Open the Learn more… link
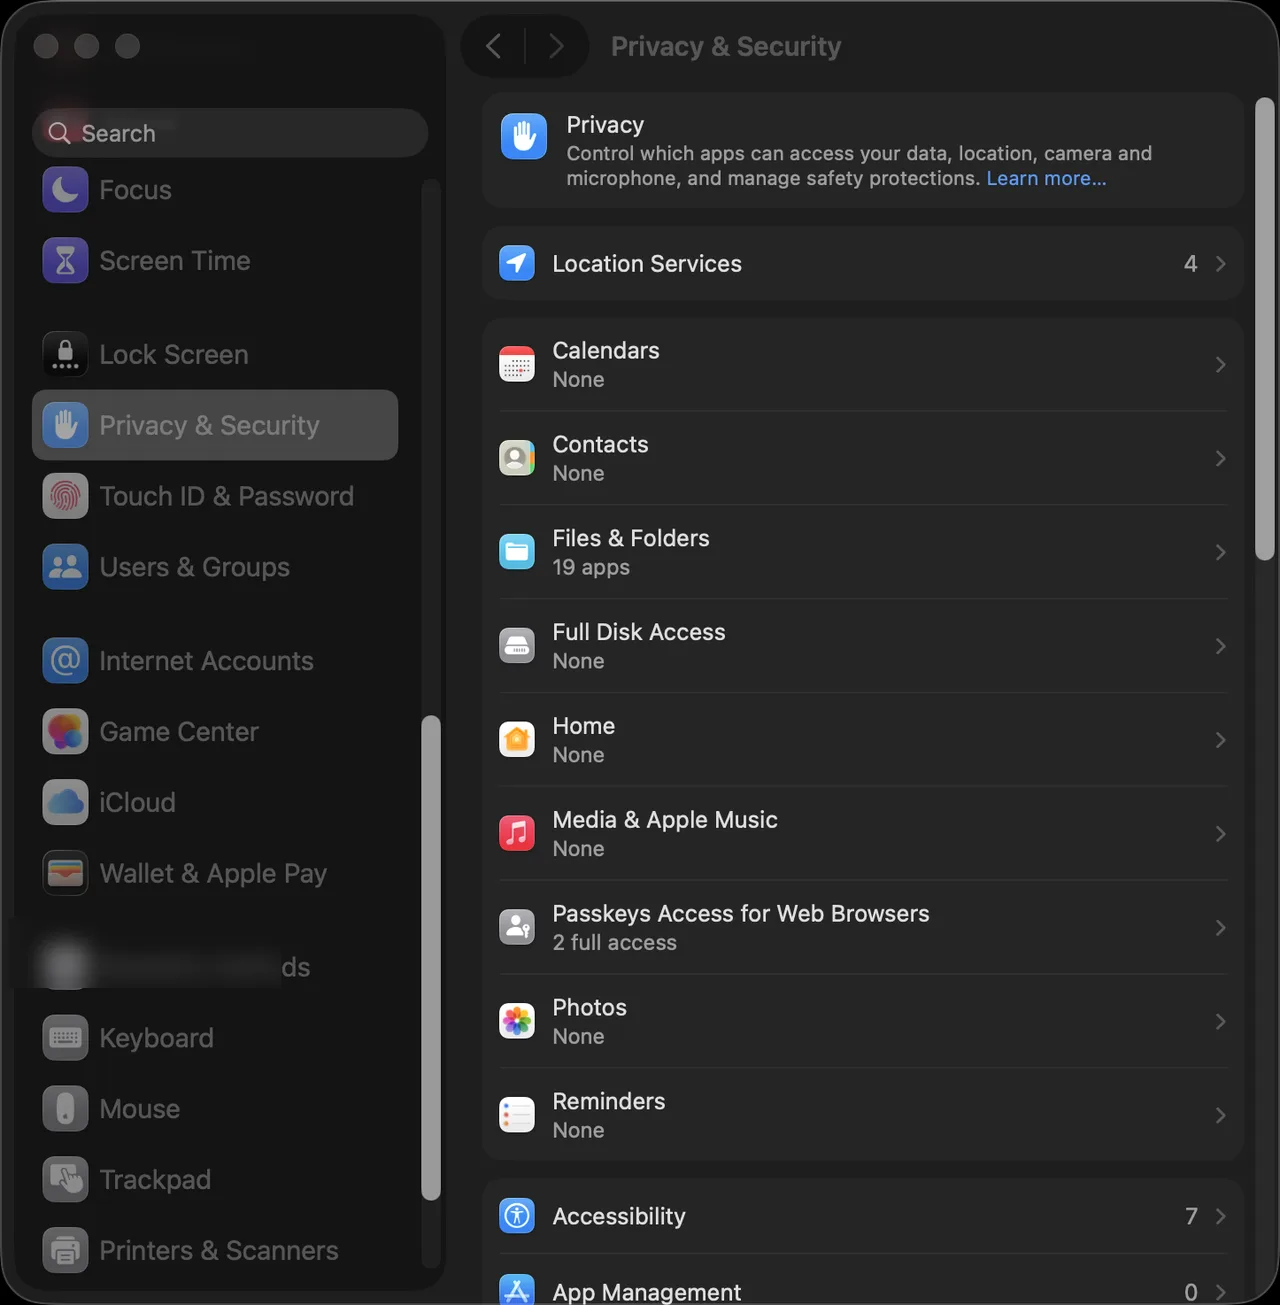The width and height of the screenshot is (1280, 1305). coord(1046,178)
